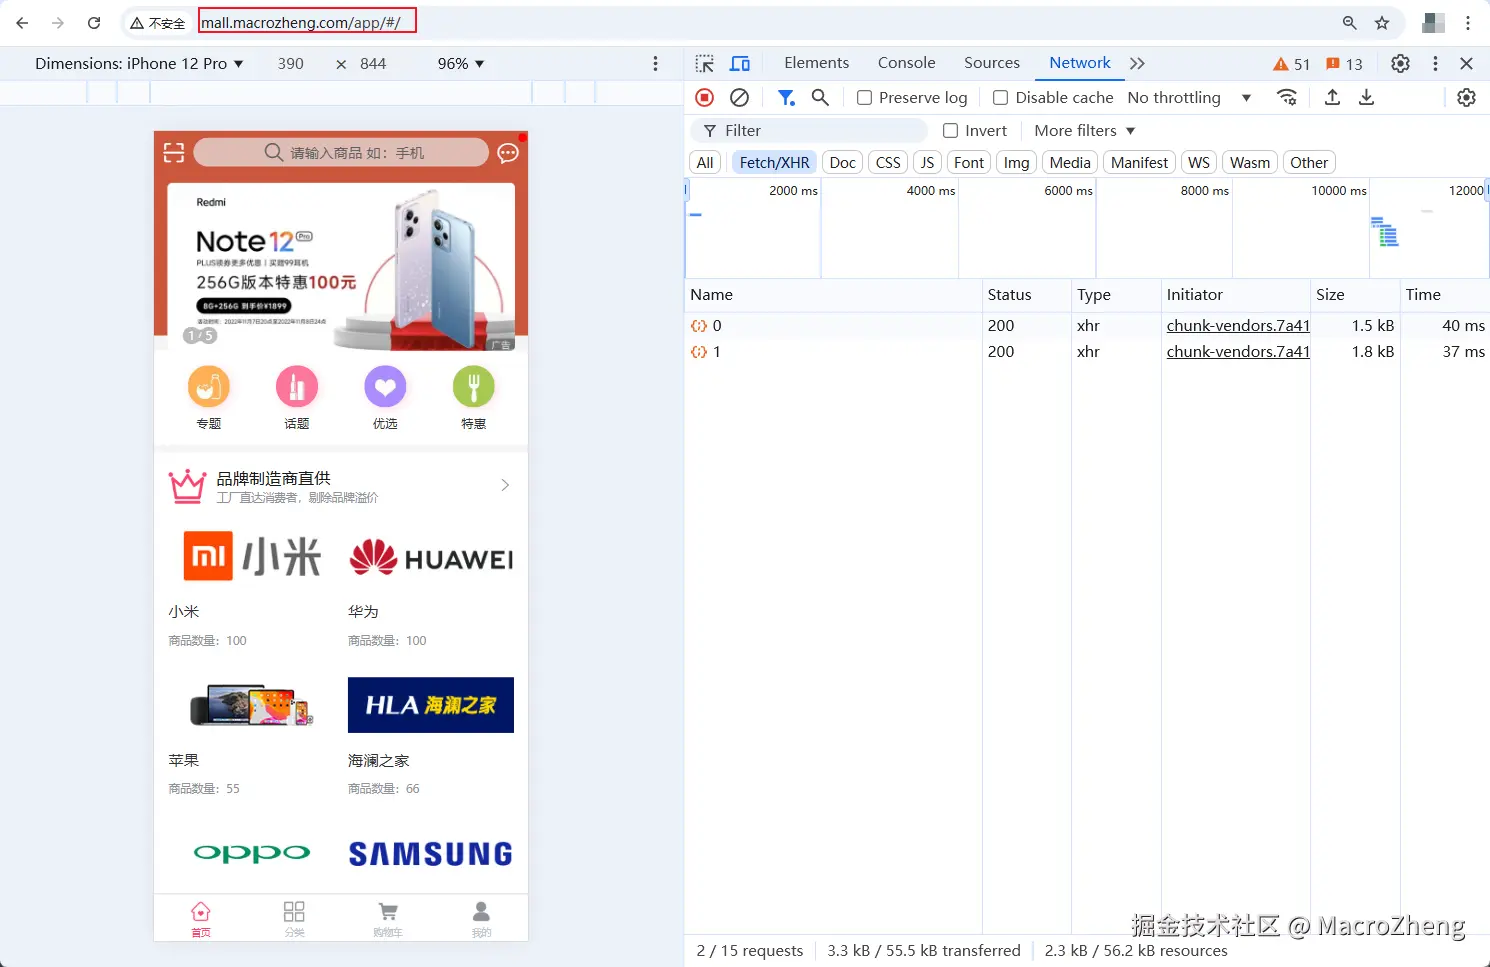Viewport: 1490px width, 967px height.
Task: Click the inspect element picker icon
Action: [x=705, y=63]
